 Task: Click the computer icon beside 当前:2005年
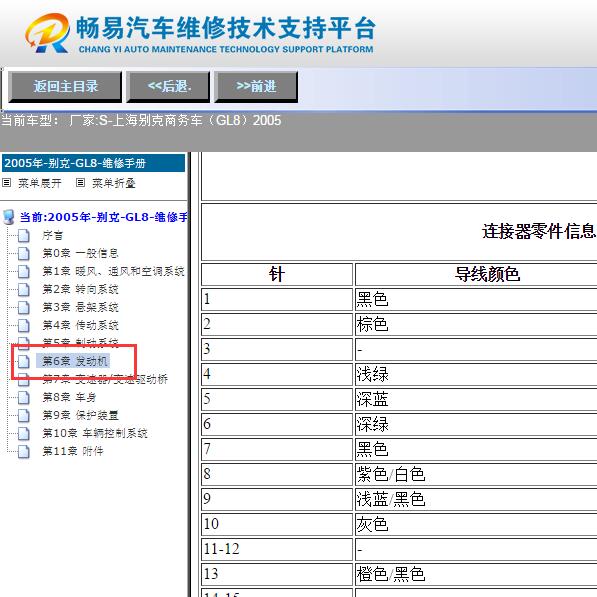point(8,217)
